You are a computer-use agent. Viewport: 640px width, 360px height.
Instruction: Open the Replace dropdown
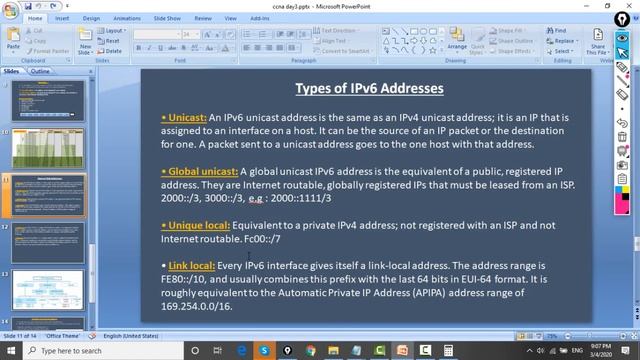[562, 41]
